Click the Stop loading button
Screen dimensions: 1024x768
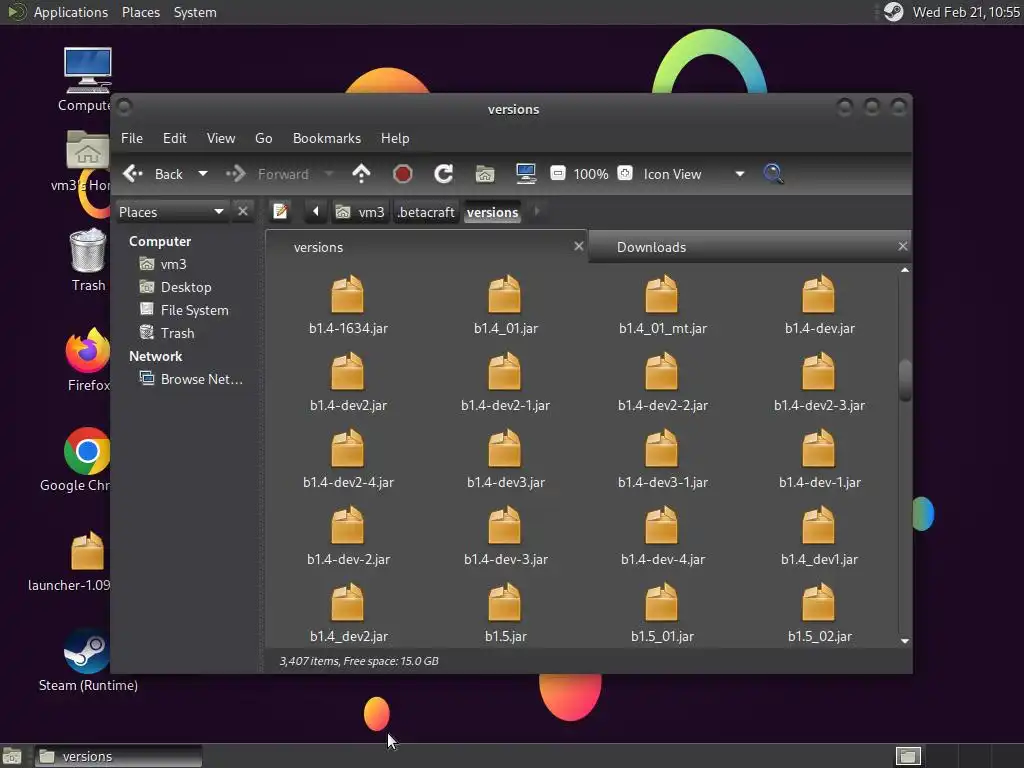tap(403, 174)
